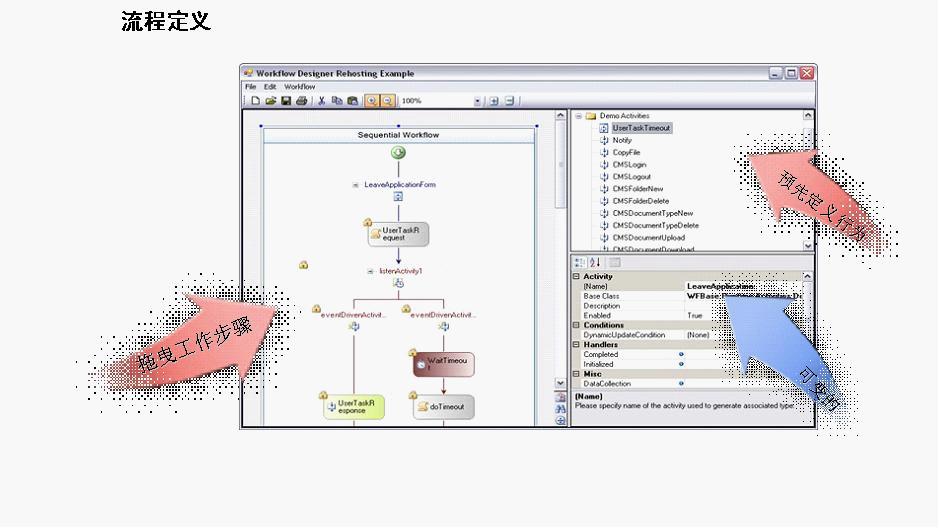Click the Cut scissors toolbar icon
939x528 pixels.
pos(322,101)
